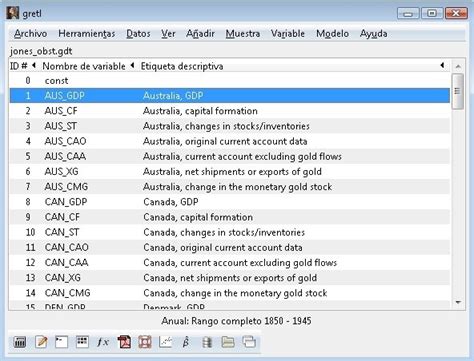
Task: Click the X-Y graph icon
Action: point(166,342)
